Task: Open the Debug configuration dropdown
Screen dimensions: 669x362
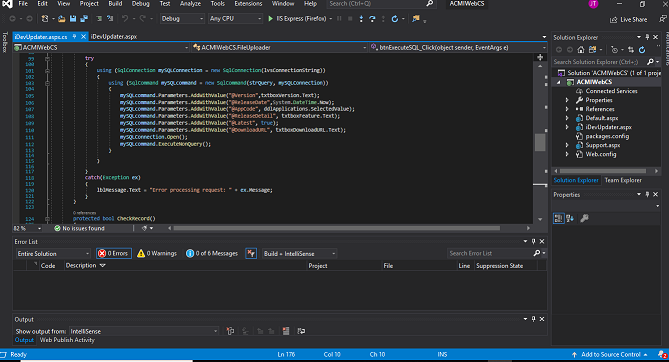Action: 182,19
